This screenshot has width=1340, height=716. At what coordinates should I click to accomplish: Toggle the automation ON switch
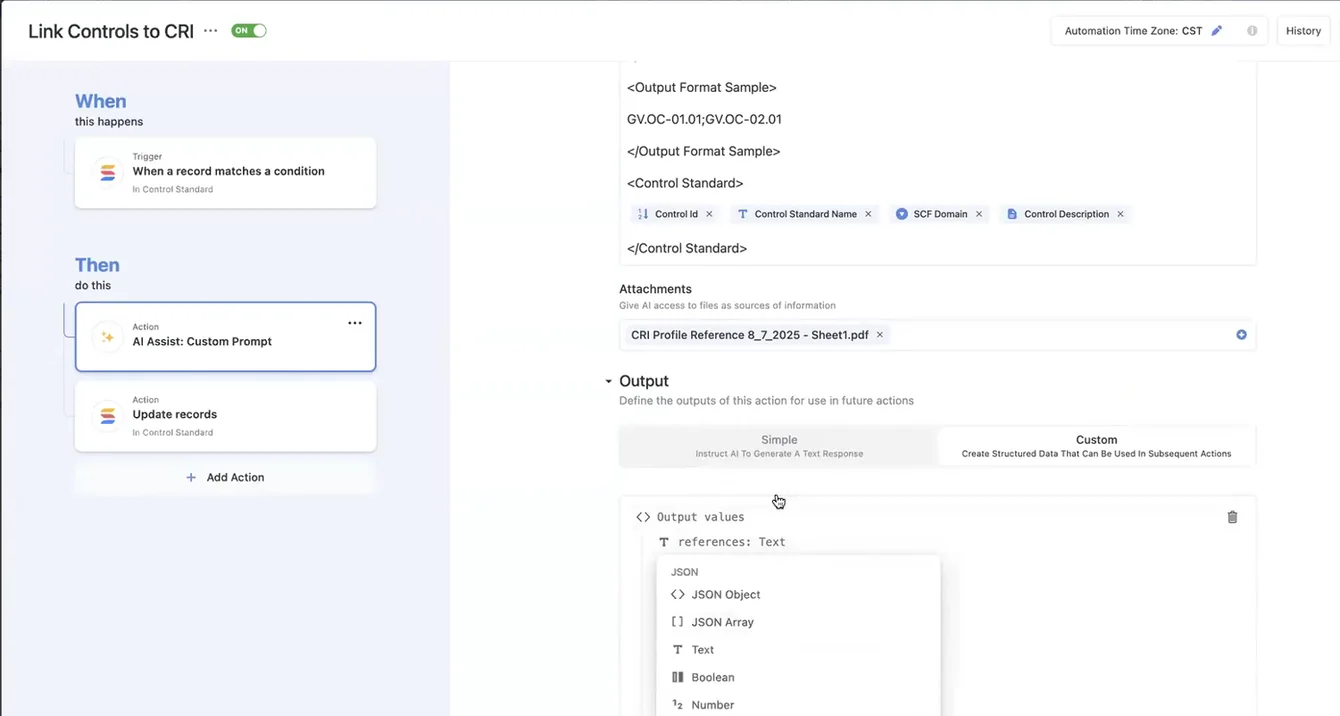[x=249, y=31]
